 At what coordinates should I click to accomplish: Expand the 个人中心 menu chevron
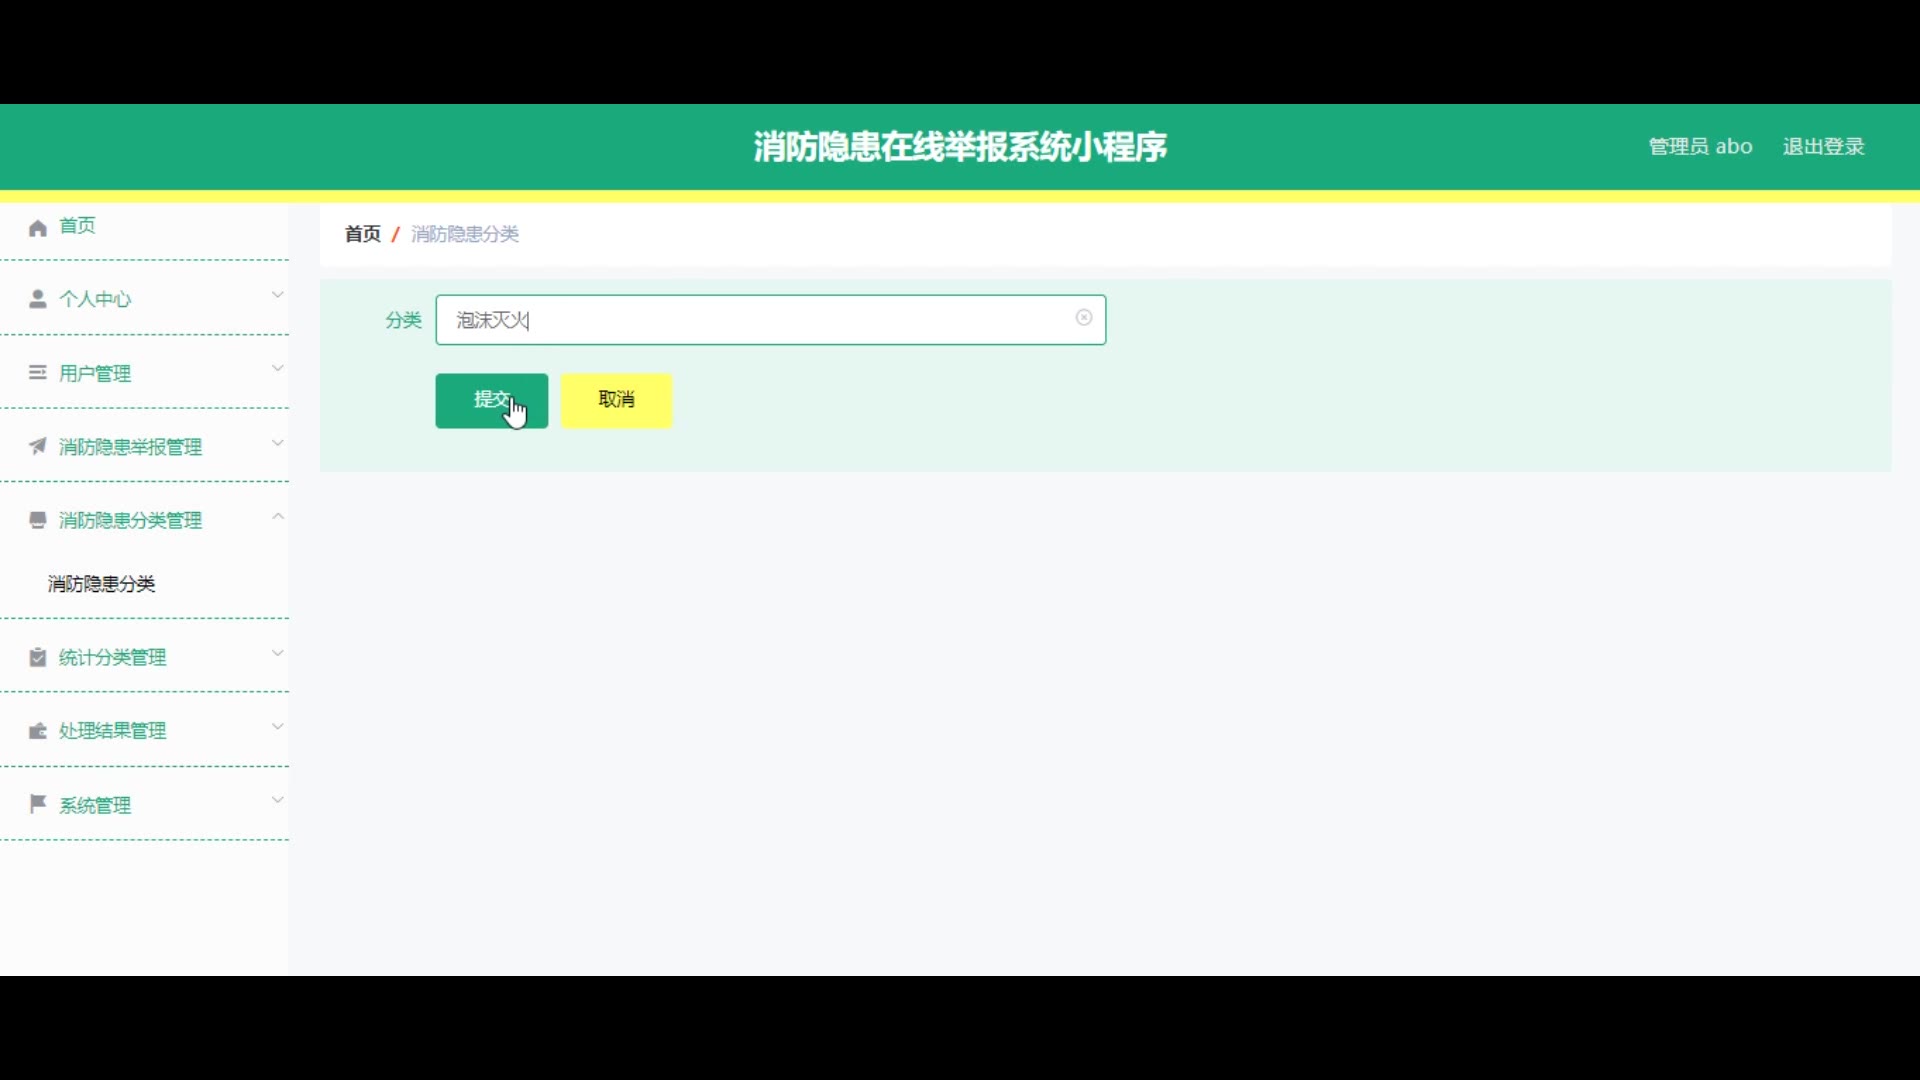click(278, 295)
